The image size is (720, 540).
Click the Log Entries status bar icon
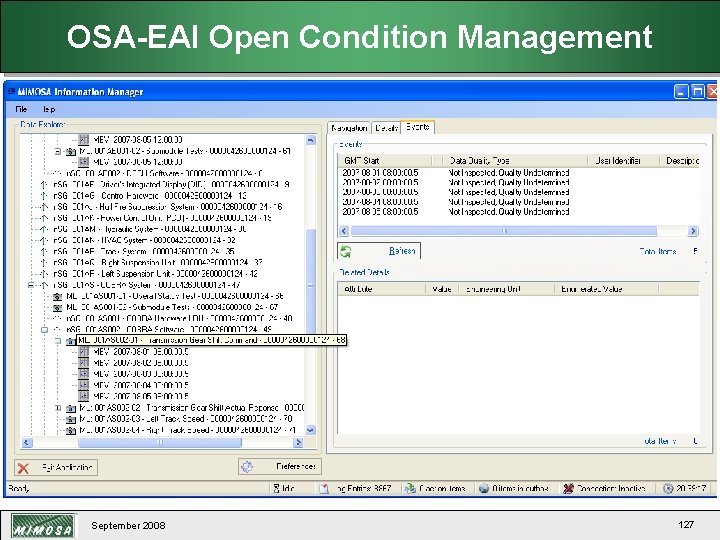click(x=324, y=489)
